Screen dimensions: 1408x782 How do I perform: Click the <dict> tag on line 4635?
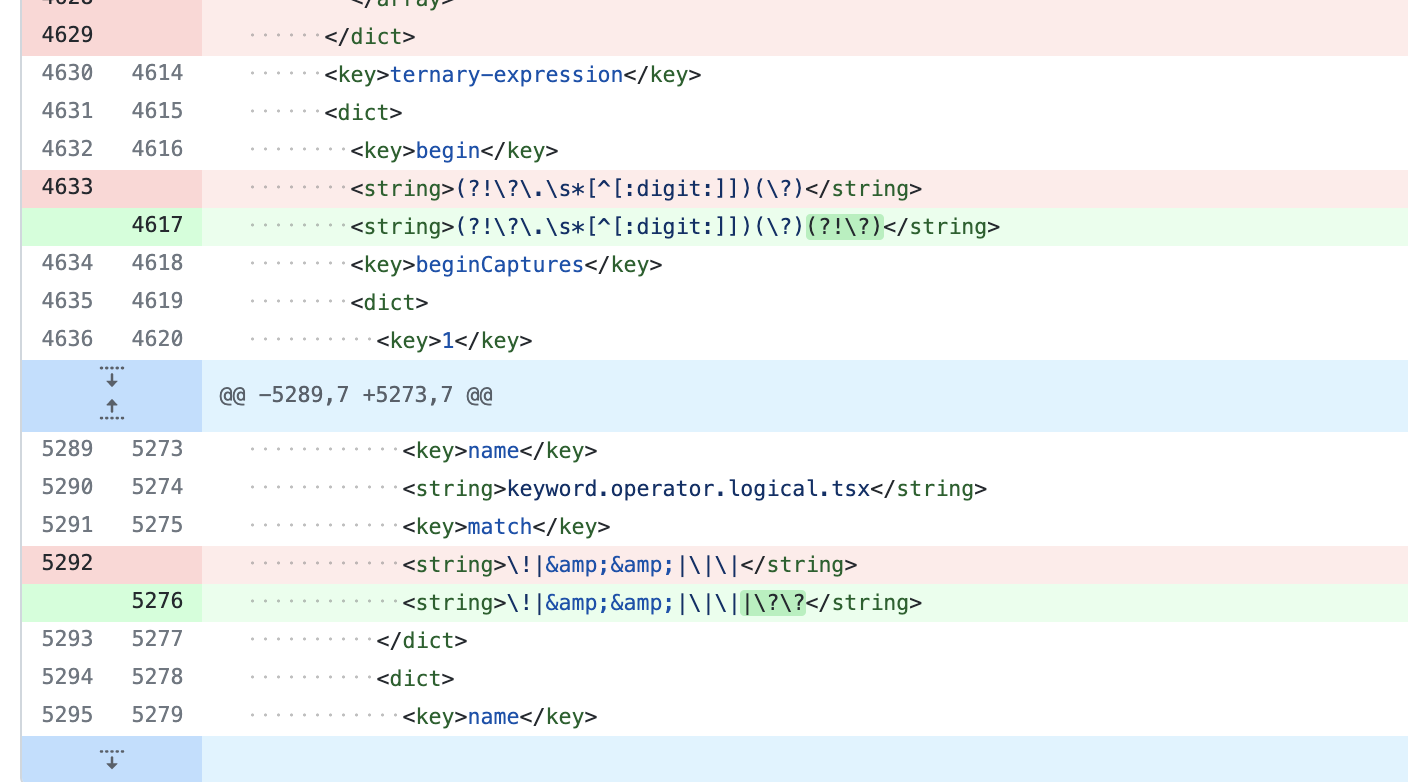coord(389,302)
